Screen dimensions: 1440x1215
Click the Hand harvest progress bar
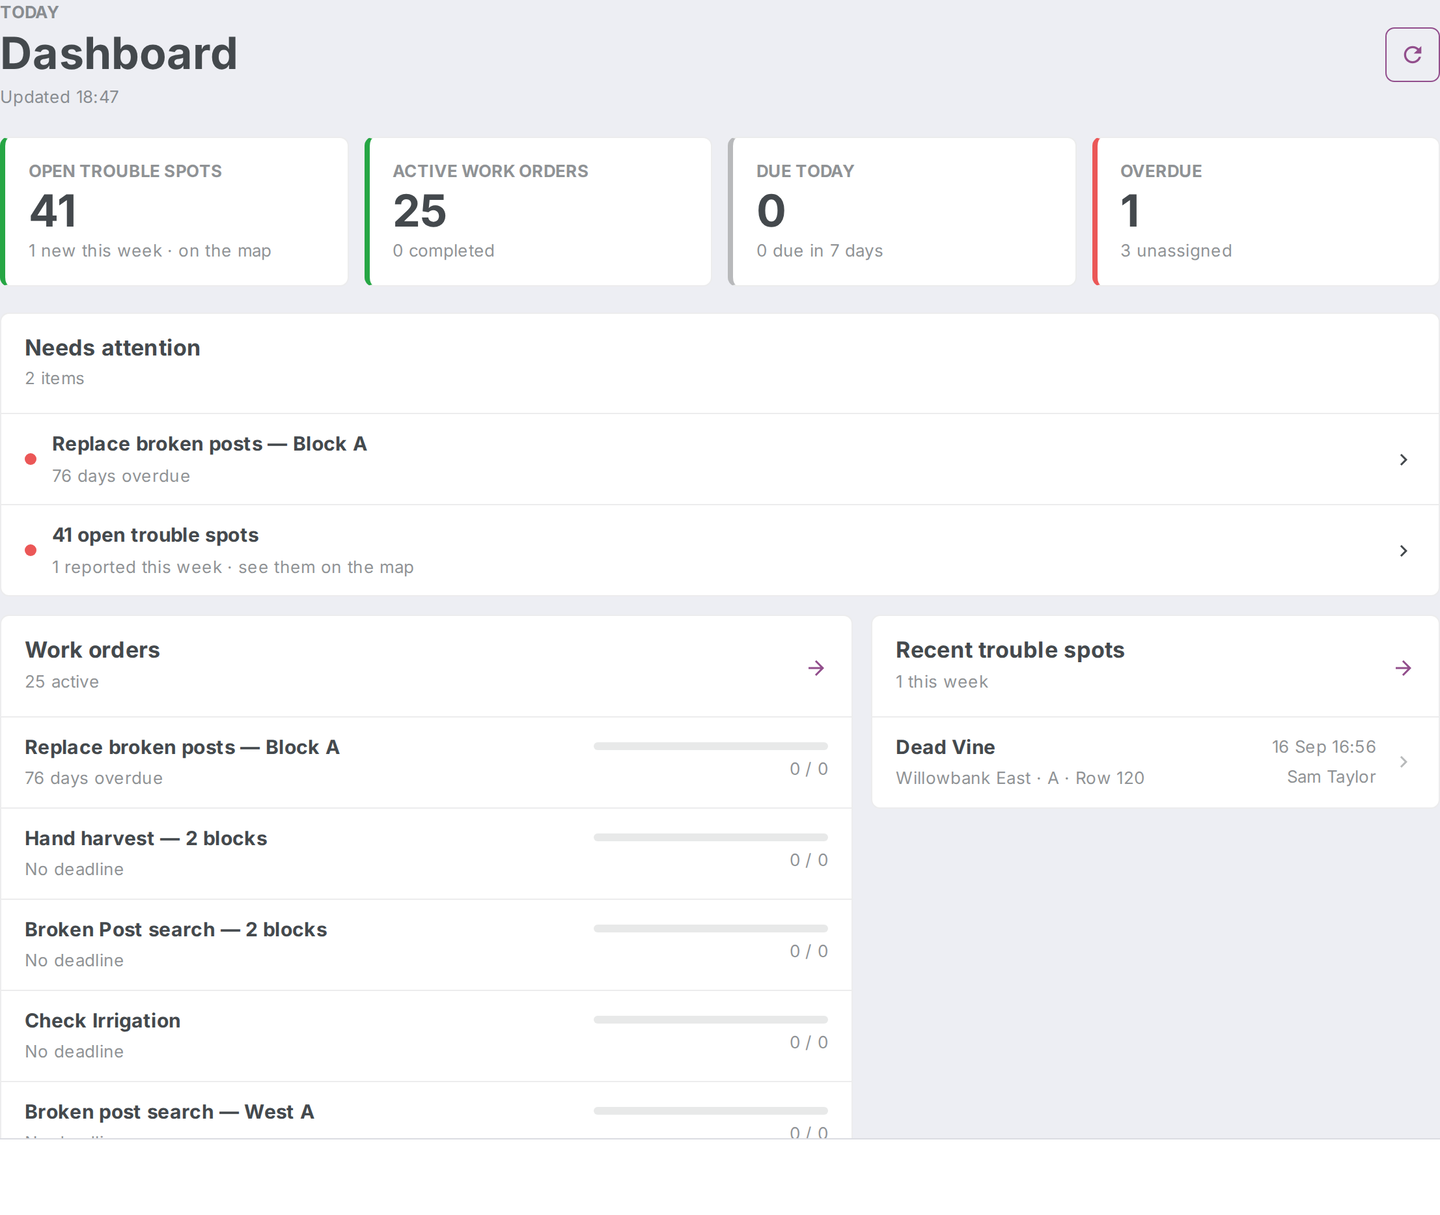click(711, 837)
